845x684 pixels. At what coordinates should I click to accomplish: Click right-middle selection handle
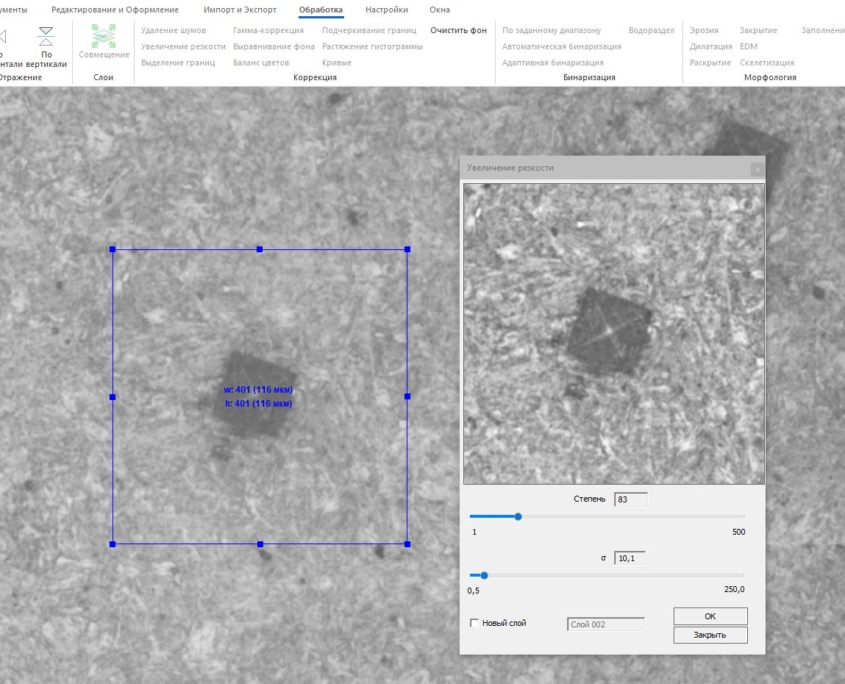click(x=407, y=397)
